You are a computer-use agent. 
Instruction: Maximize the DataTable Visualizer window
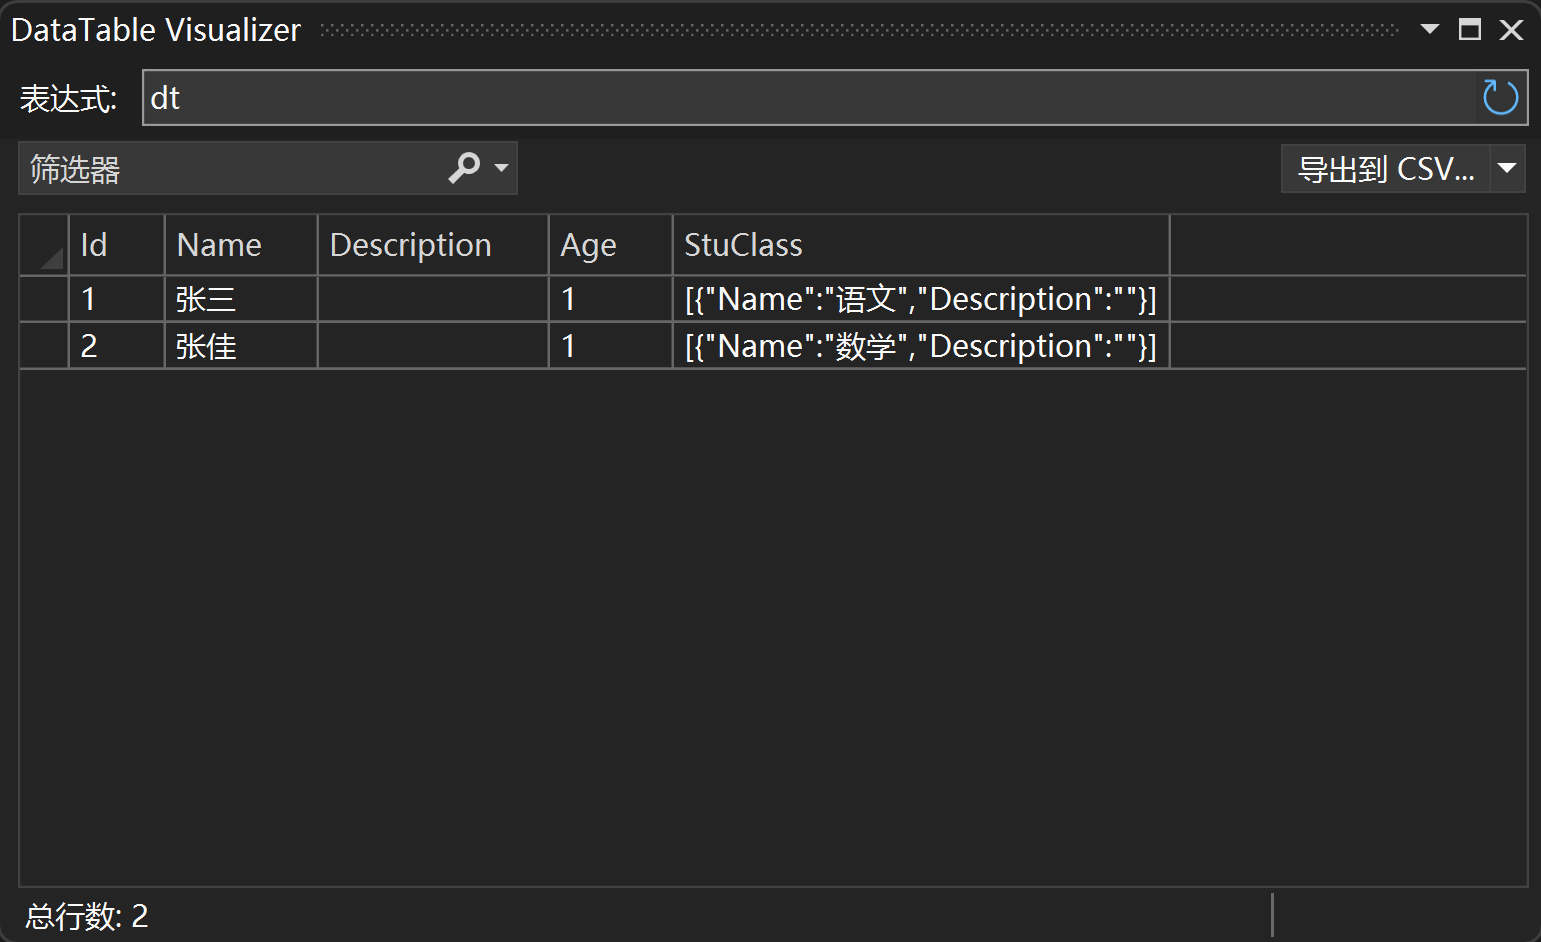coord(1469,29)
